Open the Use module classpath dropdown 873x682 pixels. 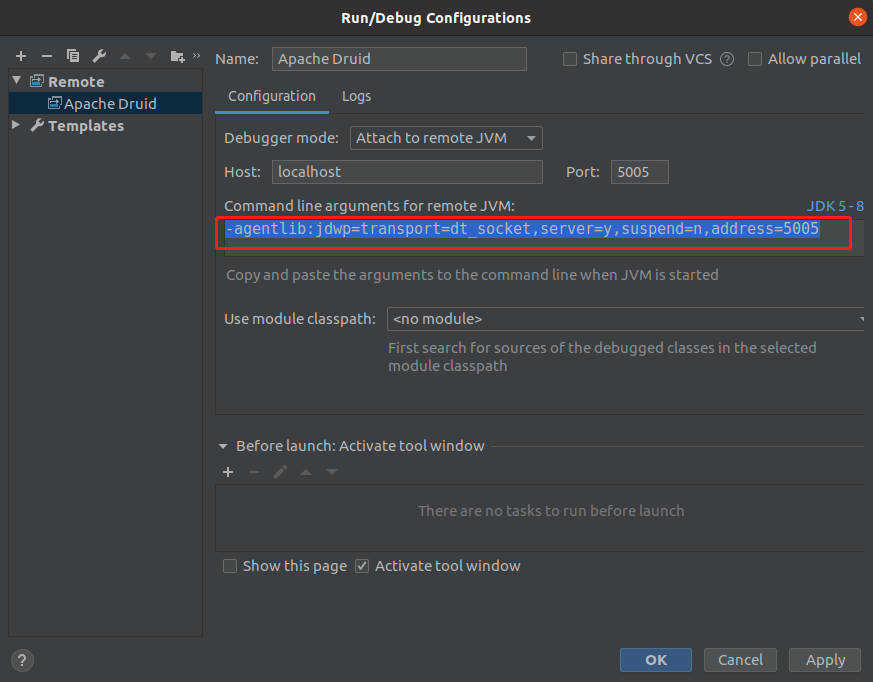click(625, 319)
